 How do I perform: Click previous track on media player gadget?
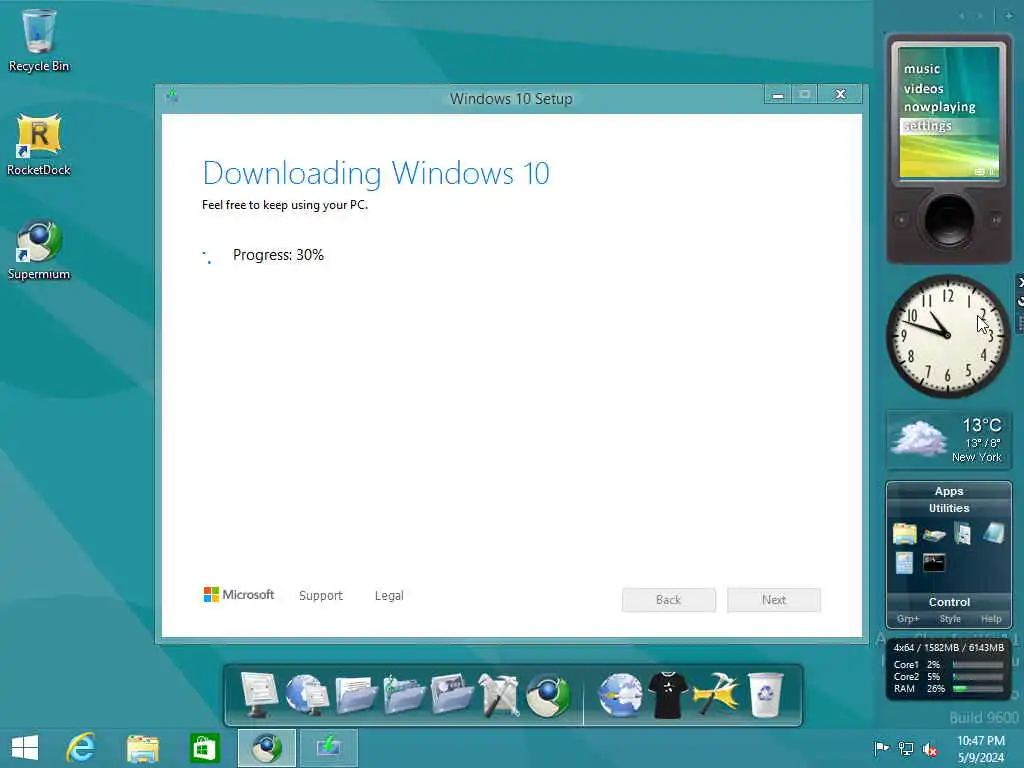902,220
